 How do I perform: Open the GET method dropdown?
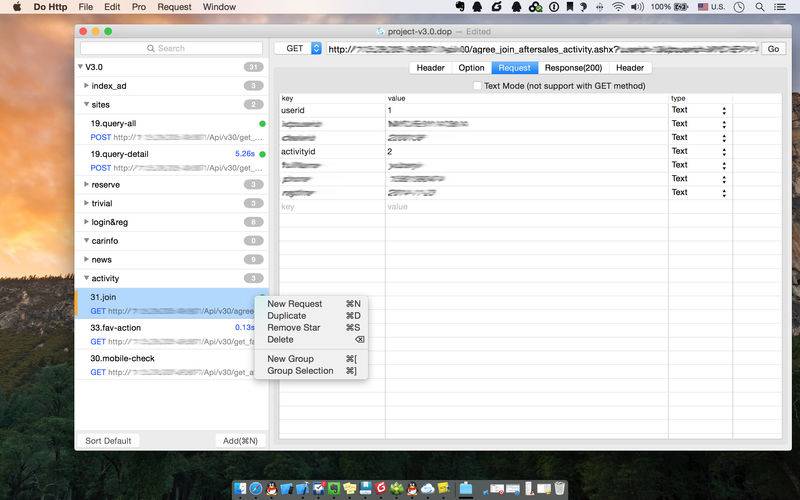298,48
